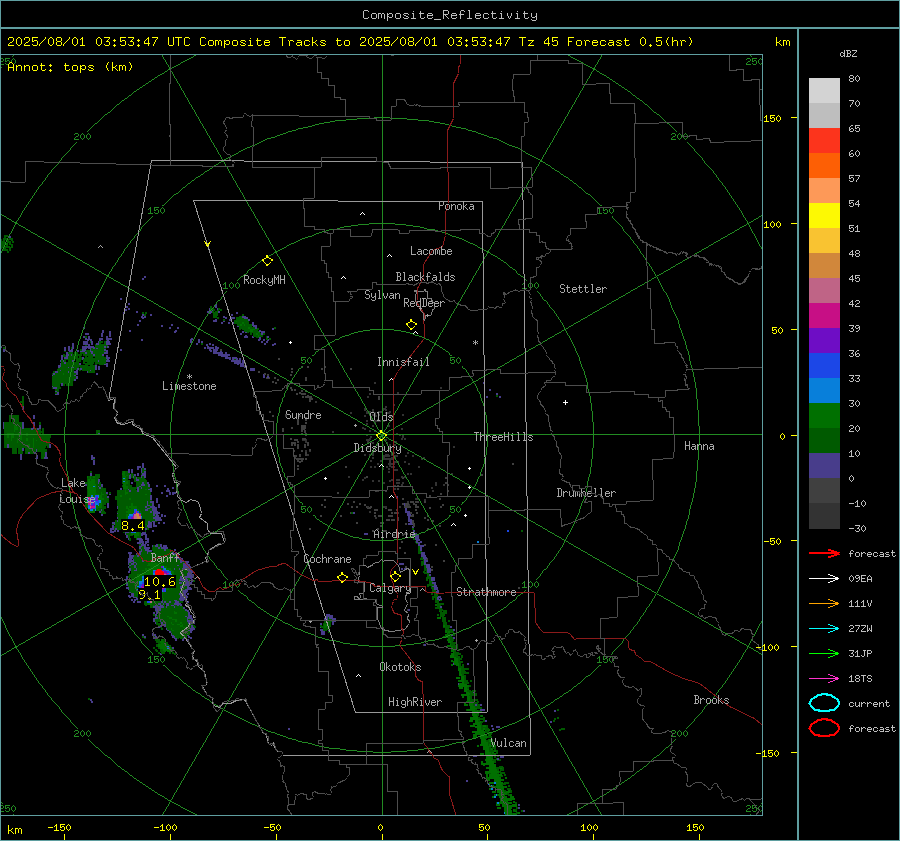This screenshot has width=900, height=841.
Task: Click the Lake Louise label
Action: point(77,491)
